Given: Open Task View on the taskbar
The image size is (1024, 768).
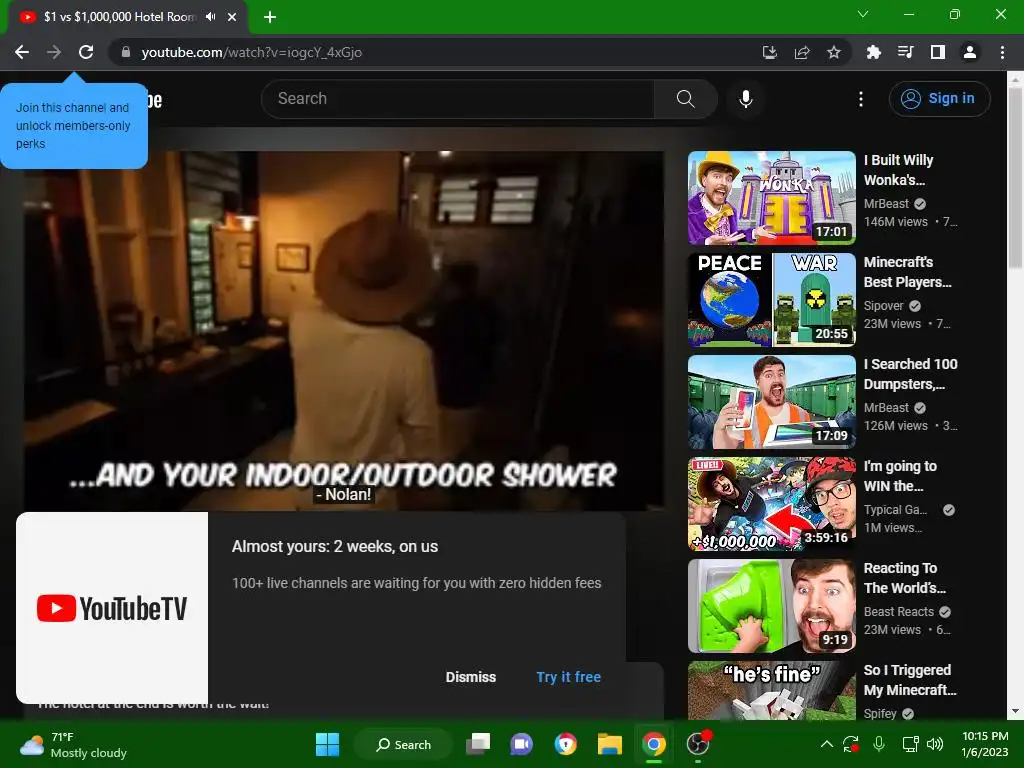Looking at the screenshot, I should point(478,744).
